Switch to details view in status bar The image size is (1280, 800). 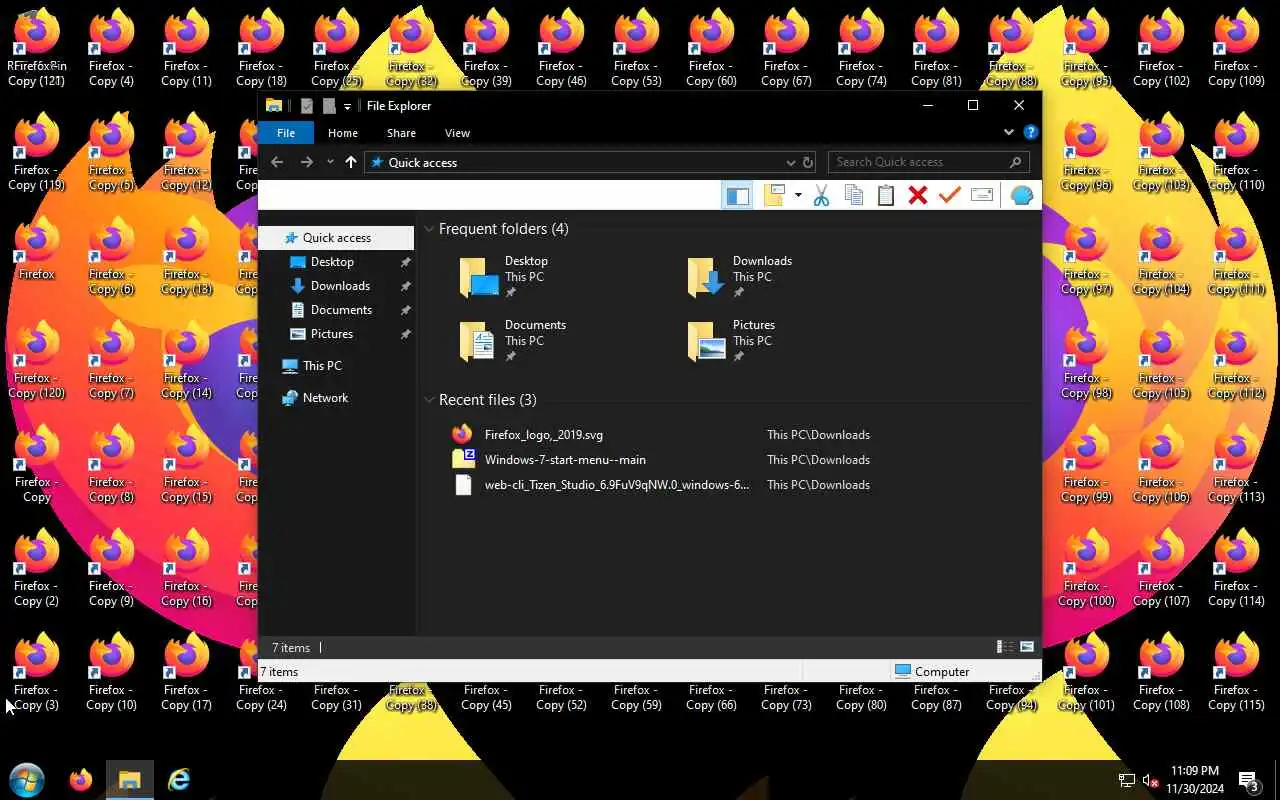1006,647
